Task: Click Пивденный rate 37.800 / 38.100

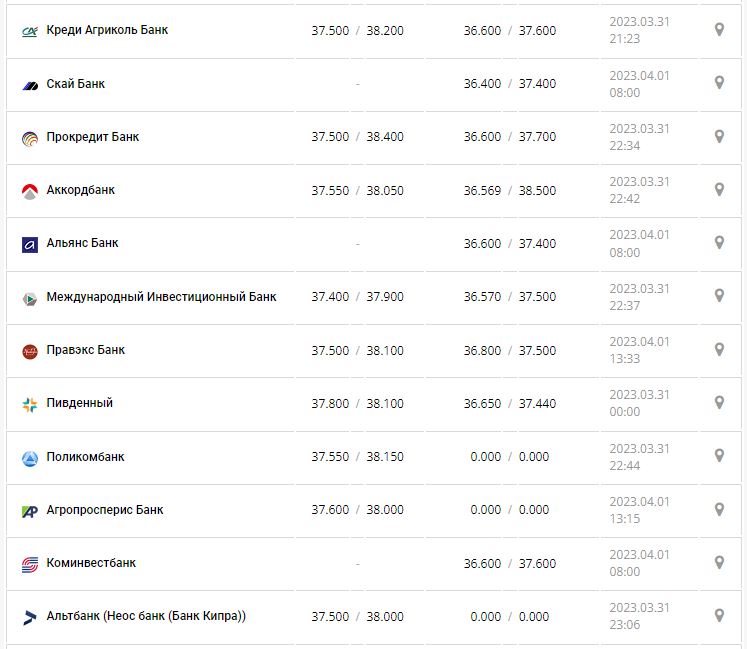Action: click(357, 403)
